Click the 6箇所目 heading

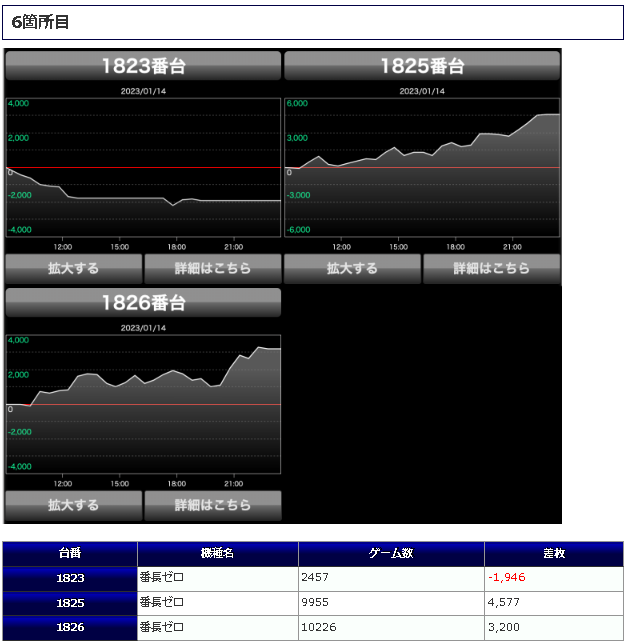click(40, 22)
